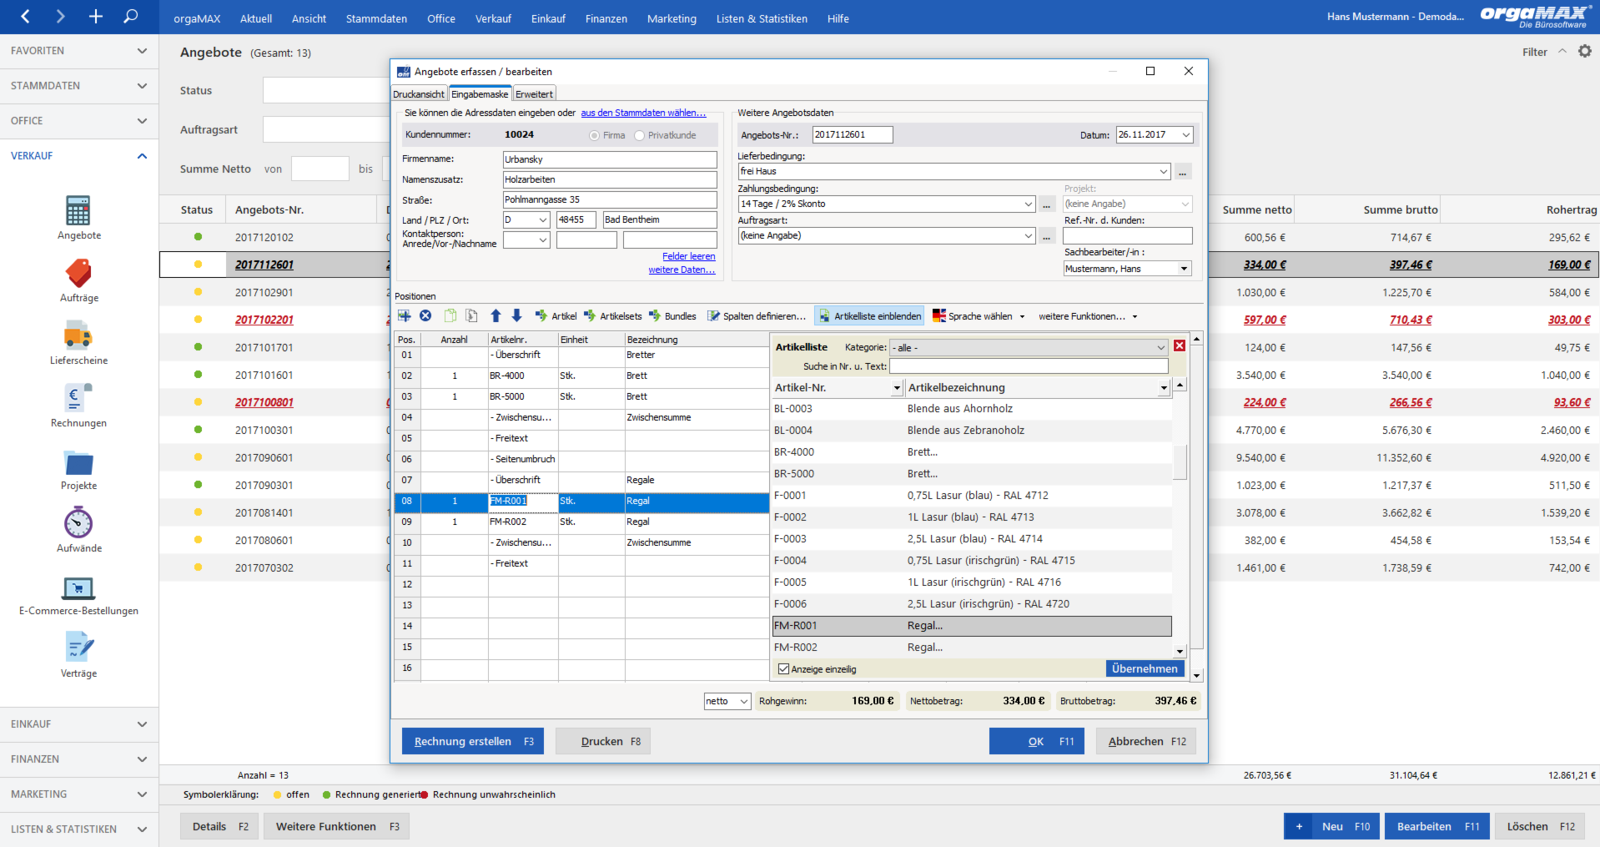Select the Firma radio button

[x=595, y=135]
